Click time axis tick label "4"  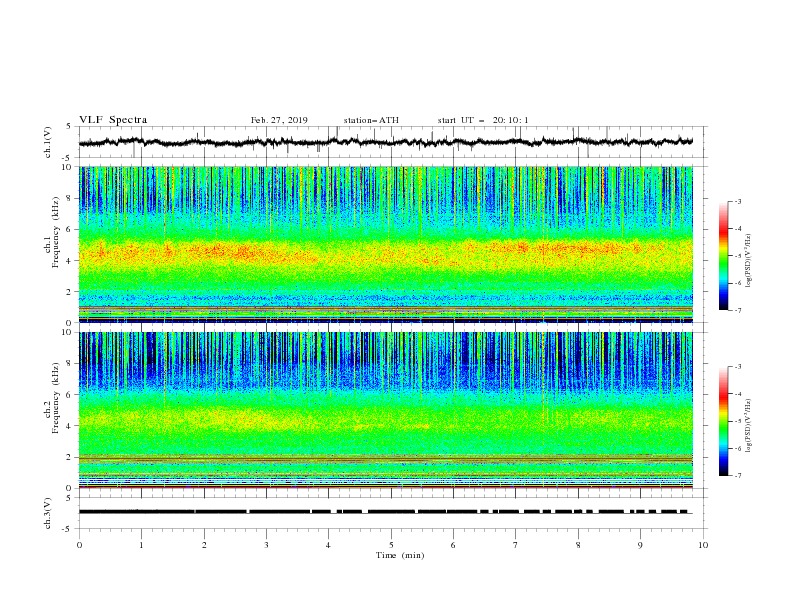point(329,545)
